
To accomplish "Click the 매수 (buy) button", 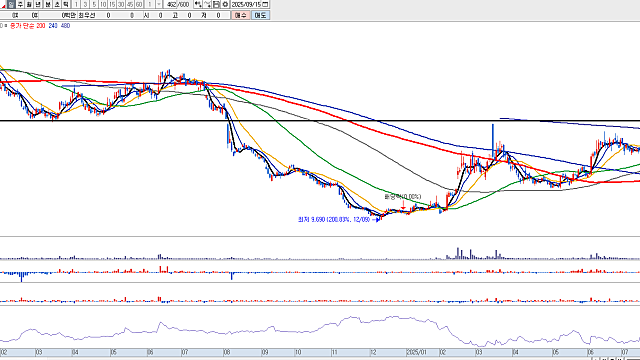I will click(240, 15).
